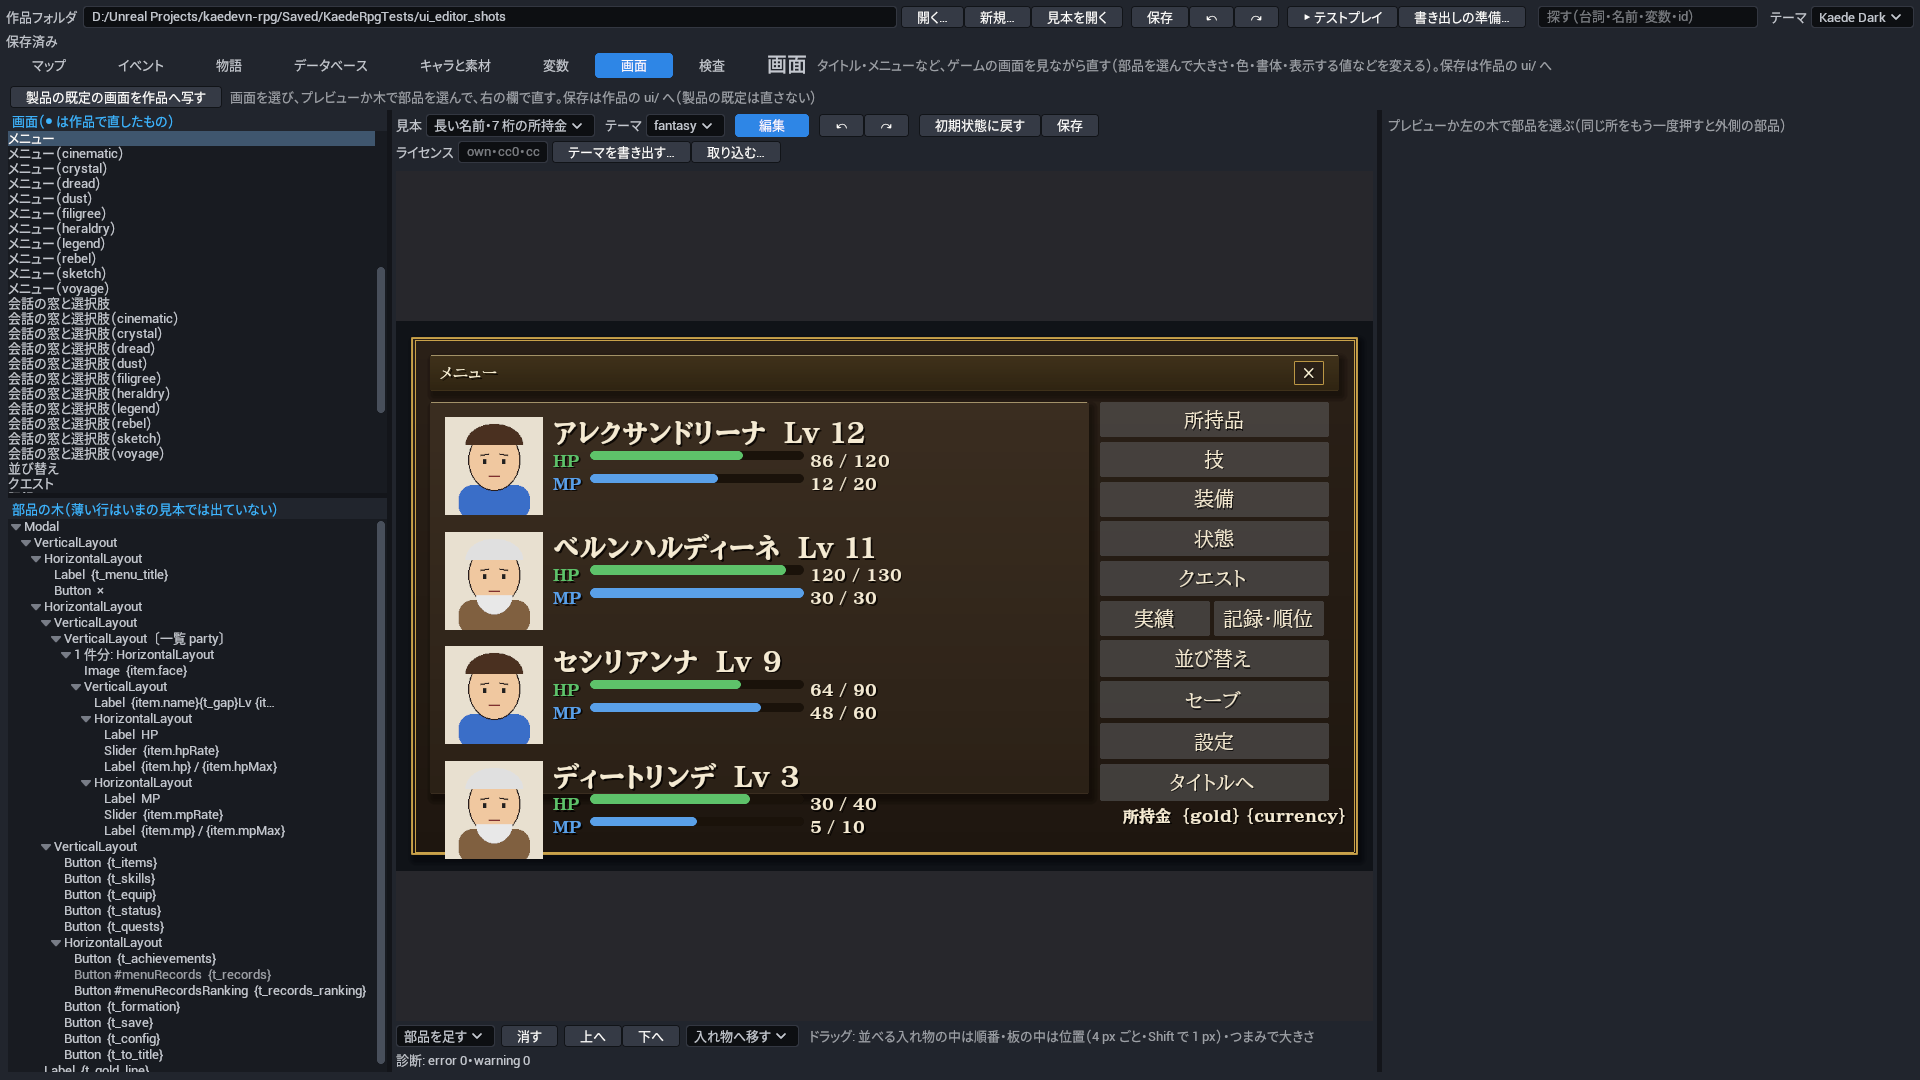Click アレクサンドリーナ face portrait
This screenshot has width=1920, height=1080.
494,466
